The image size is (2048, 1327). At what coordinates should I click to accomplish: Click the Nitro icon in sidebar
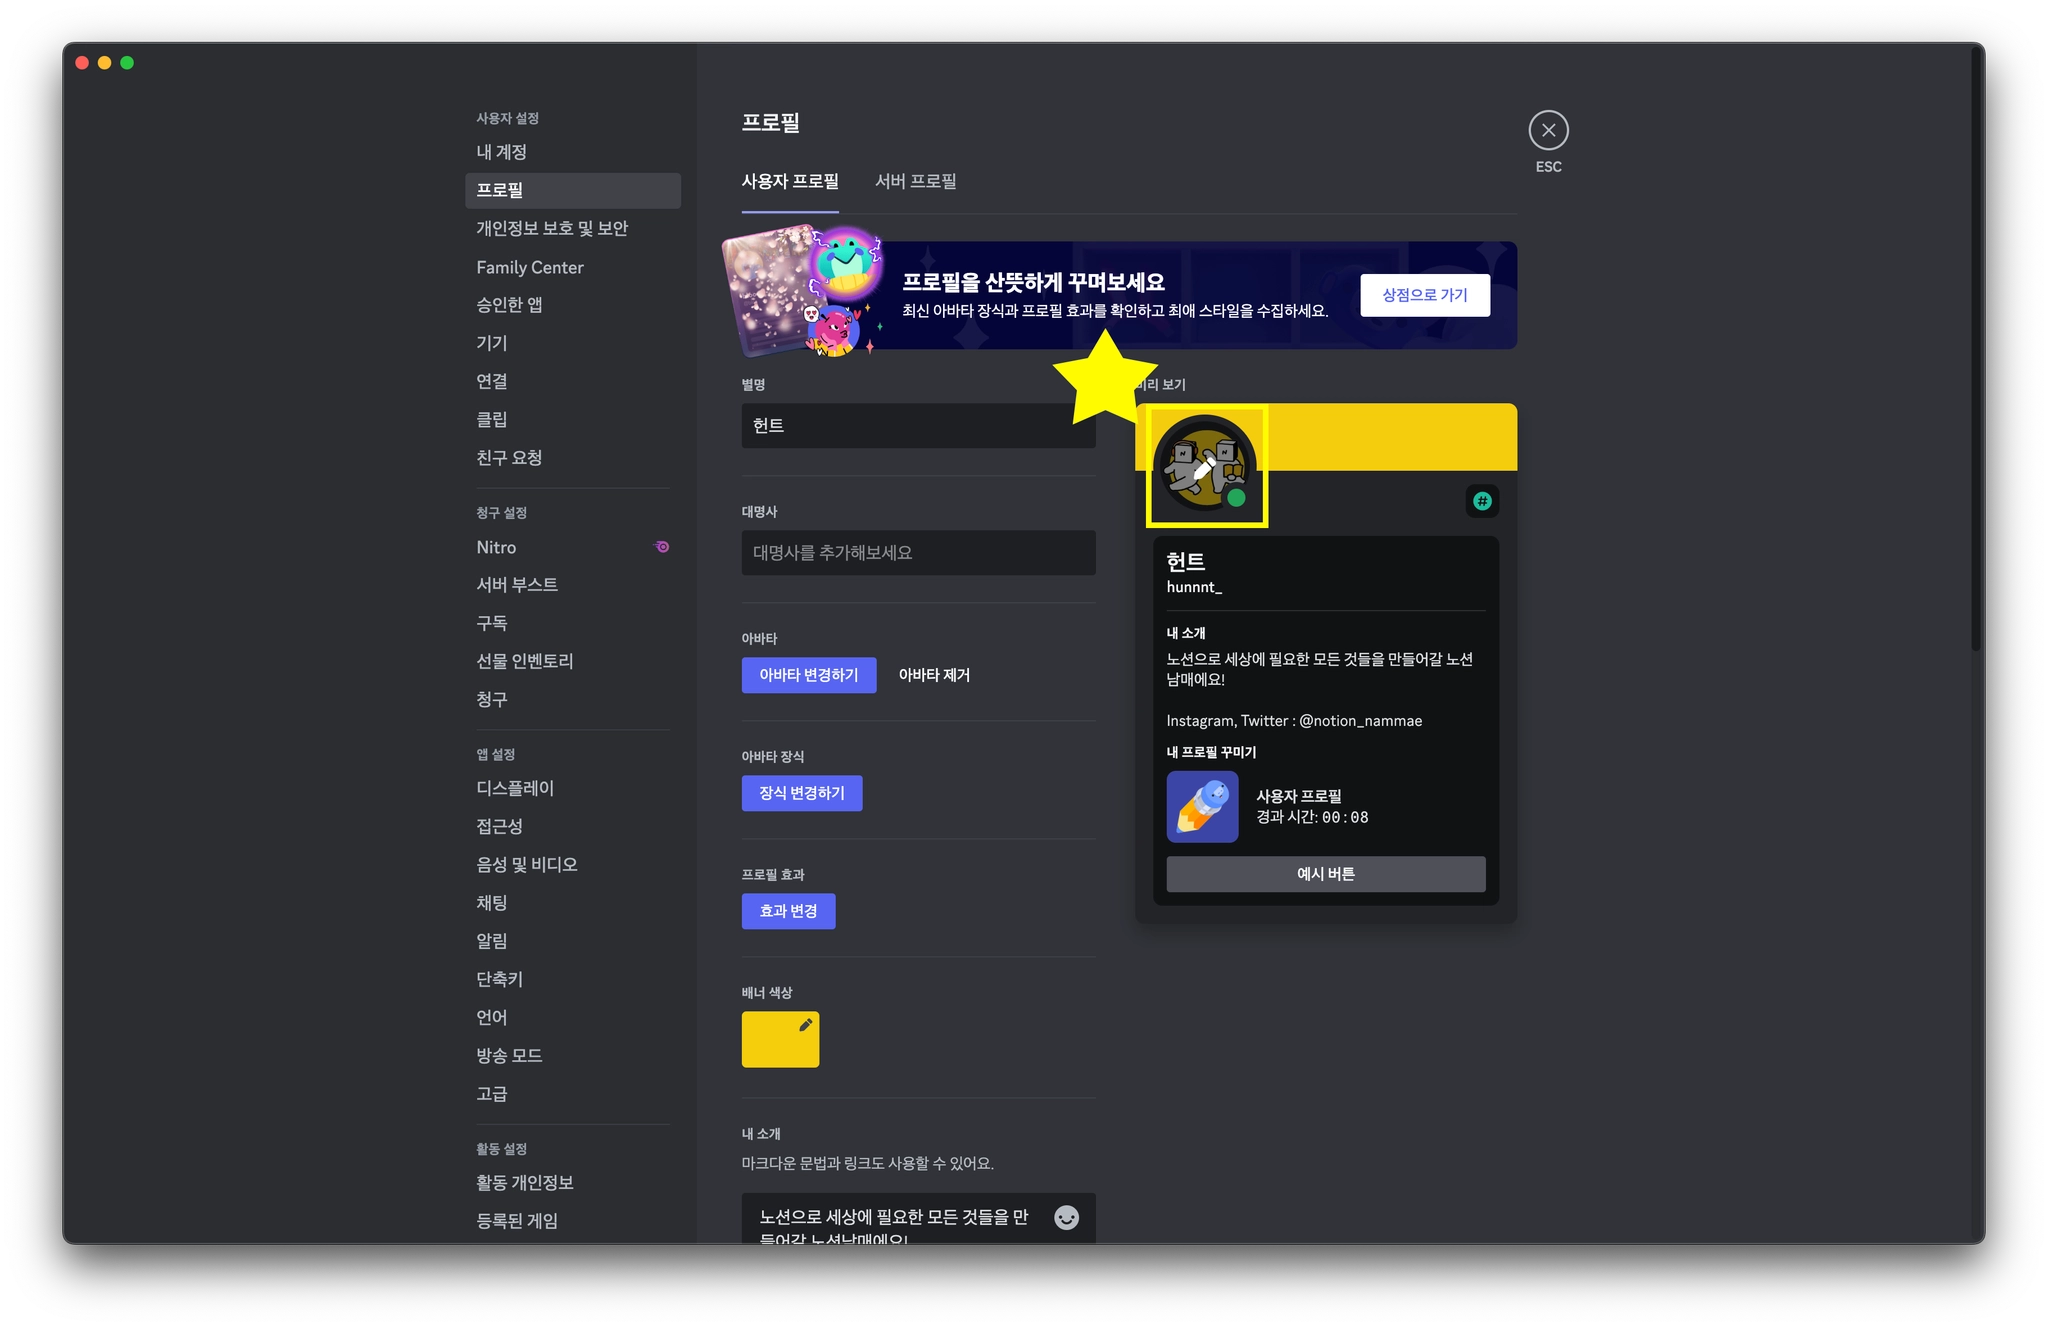pyautogui.click(x=662, y=547)
